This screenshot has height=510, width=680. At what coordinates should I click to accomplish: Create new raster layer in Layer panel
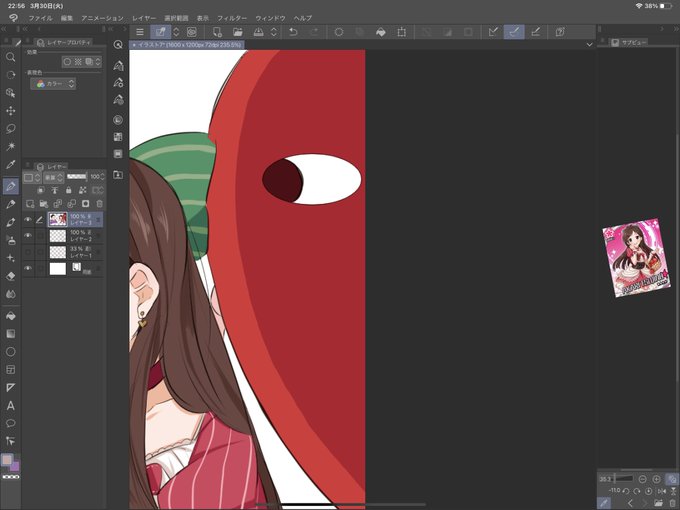click(x=30, y=203)
